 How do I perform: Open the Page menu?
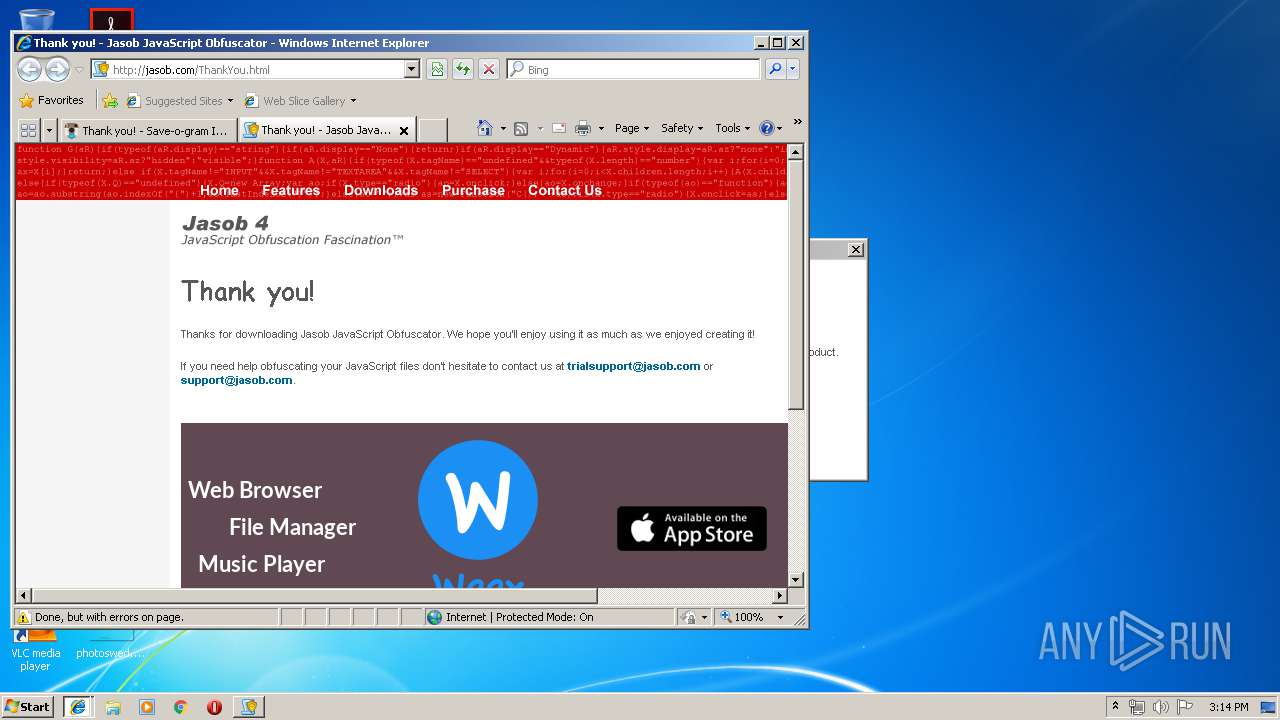pos(632,128)
